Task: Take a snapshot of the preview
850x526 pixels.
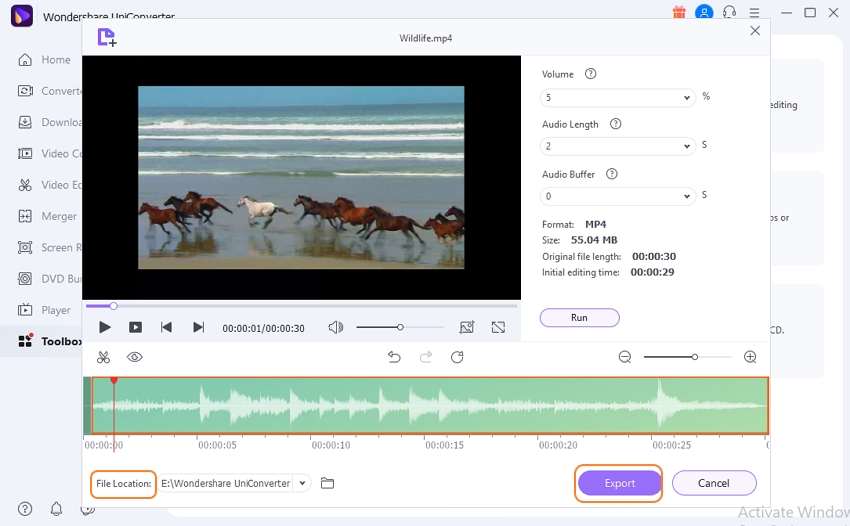Action: [467, 327]
